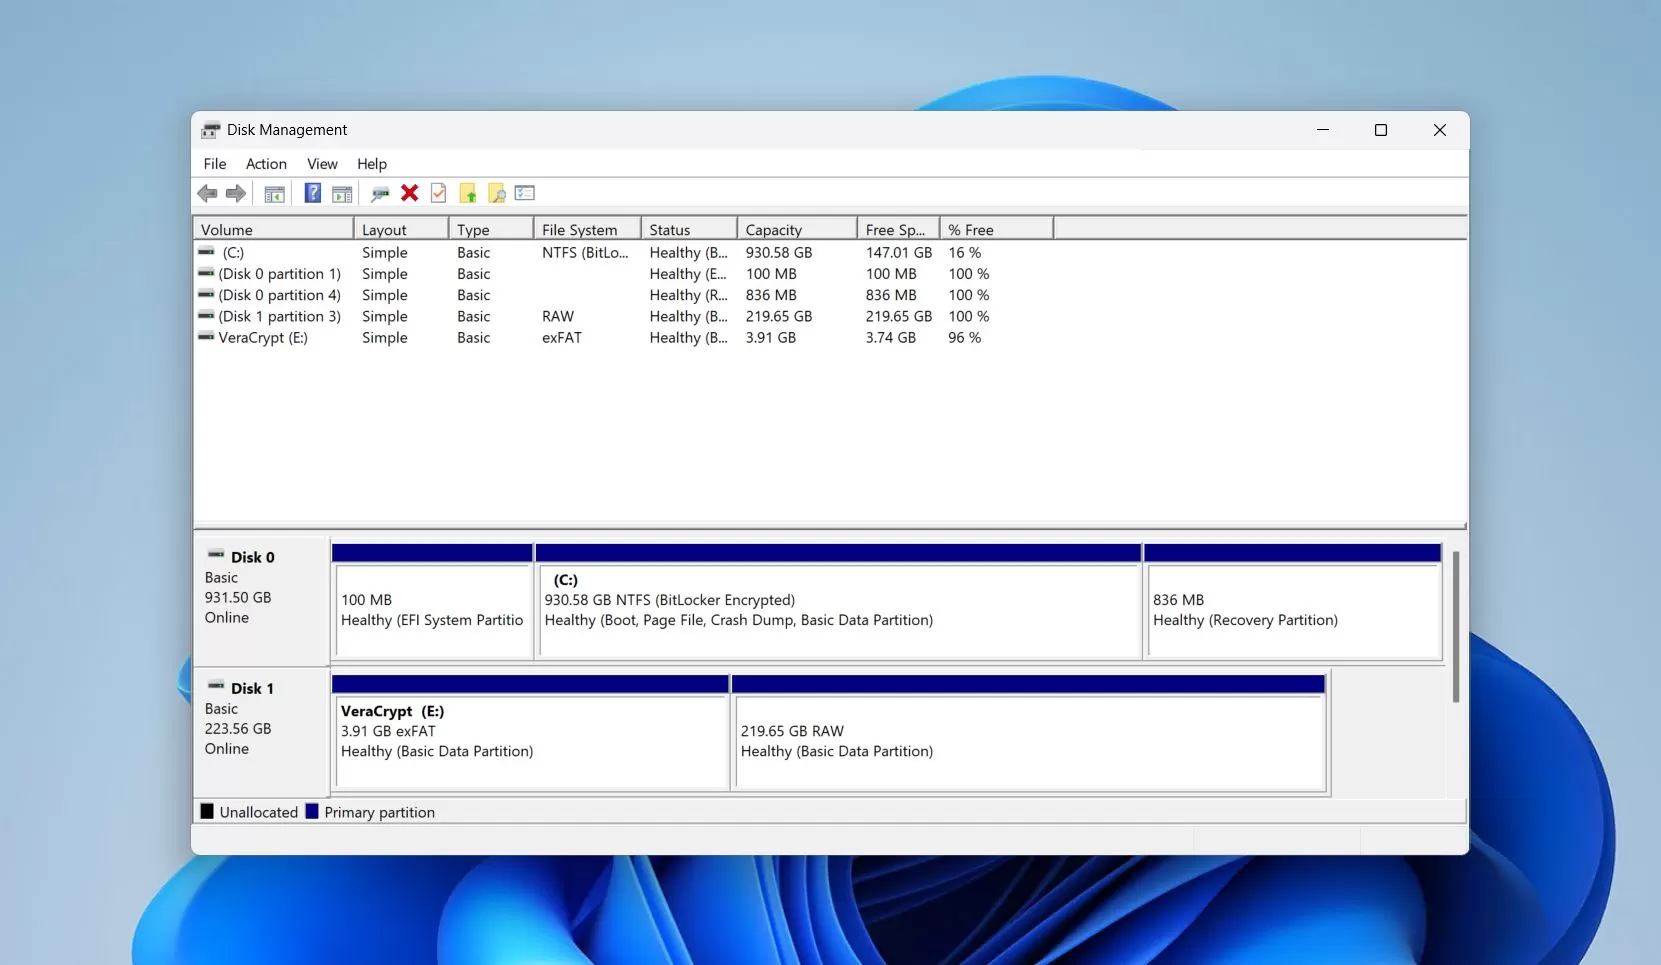Image resolution: width=1661 pixels, height=965 pixels.
Task: Sort by the Volume column header
Action: point(273,229)
